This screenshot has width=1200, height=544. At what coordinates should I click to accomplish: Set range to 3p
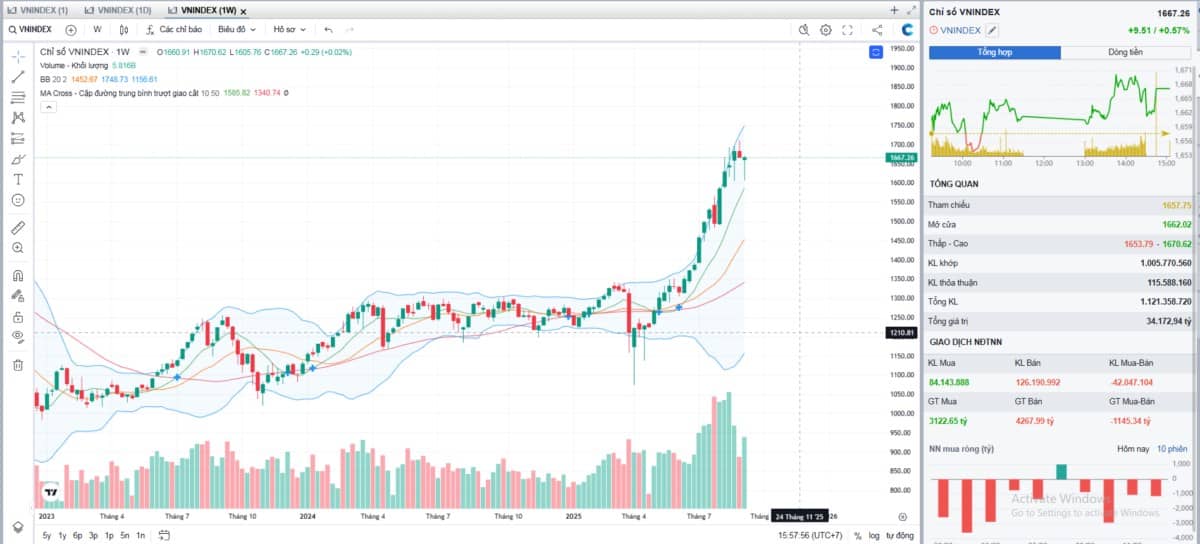coord(93,536)
